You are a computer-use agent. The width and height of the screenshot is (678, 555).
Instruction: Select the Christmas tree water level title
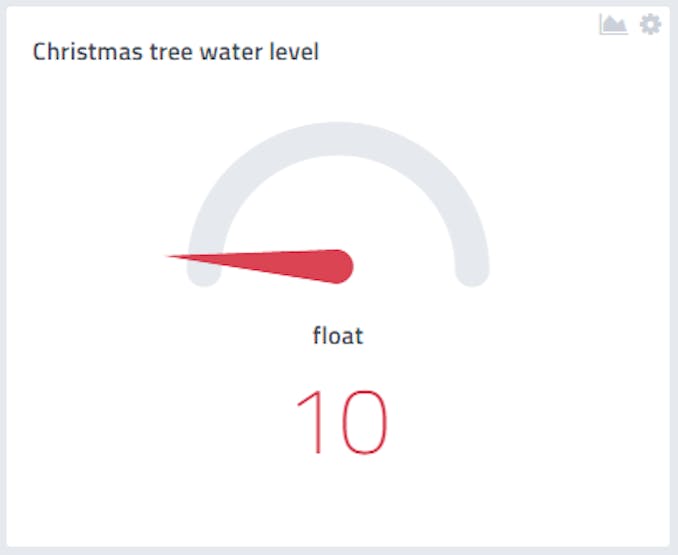click(x=176, y=52)
